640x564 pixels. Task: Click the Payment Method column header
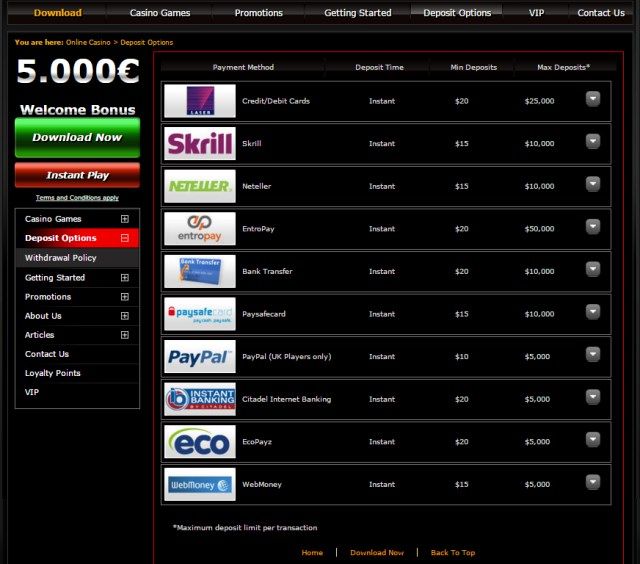point(243,67)
